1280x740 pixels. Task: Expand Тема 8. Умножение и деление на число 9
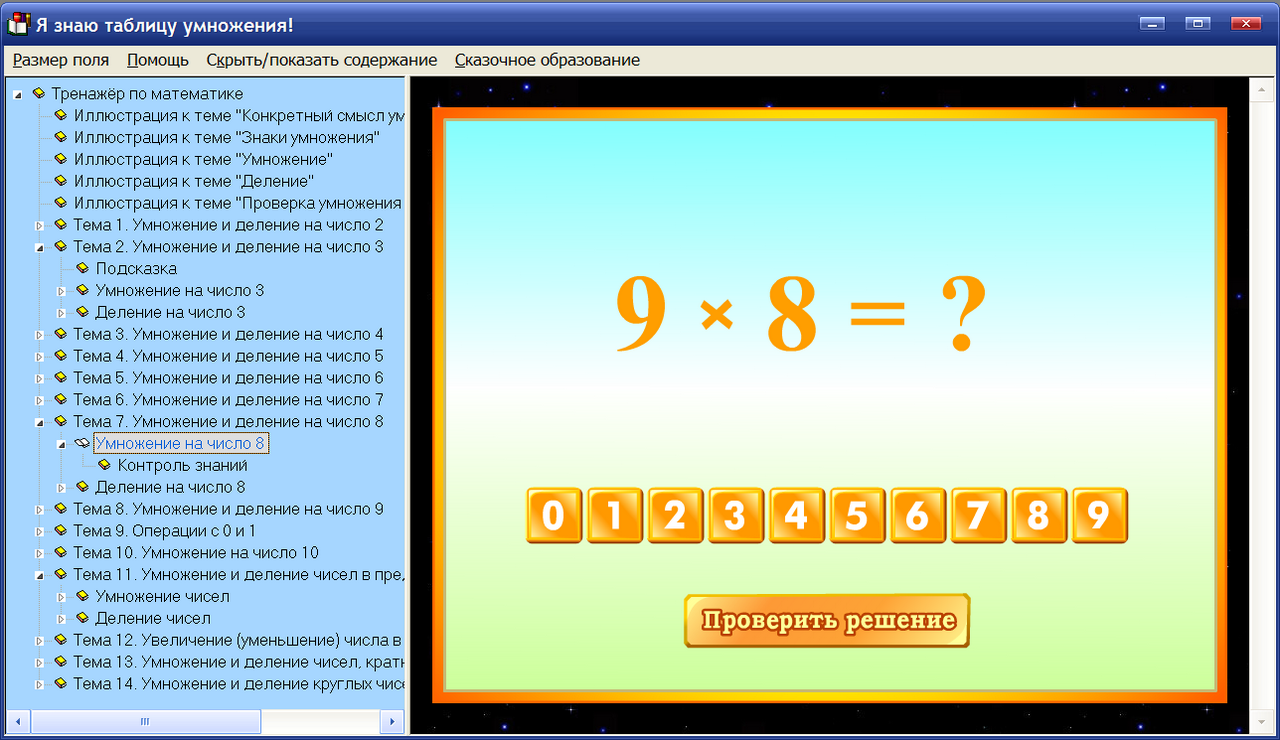click(40, 510)
